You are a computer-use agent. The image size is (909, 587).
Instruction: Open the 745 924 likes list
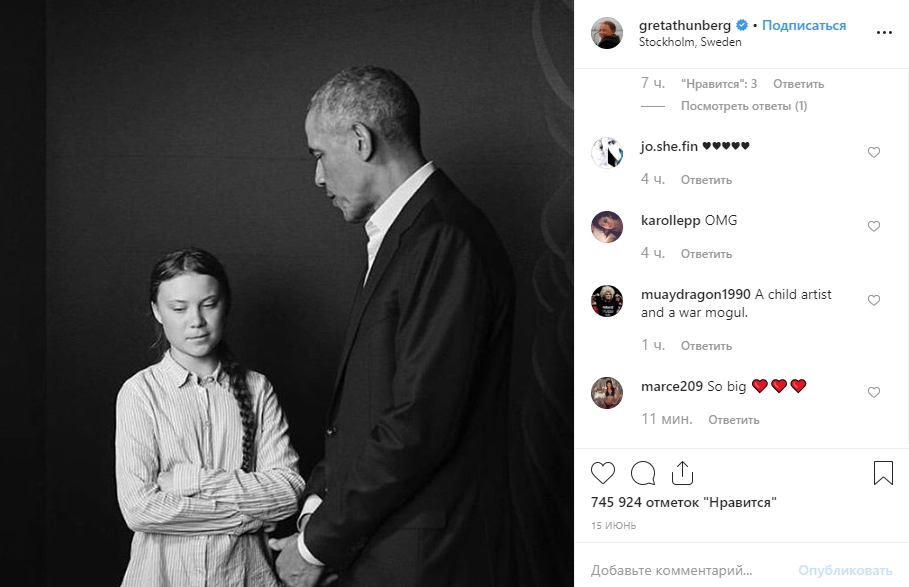(683, 502)
